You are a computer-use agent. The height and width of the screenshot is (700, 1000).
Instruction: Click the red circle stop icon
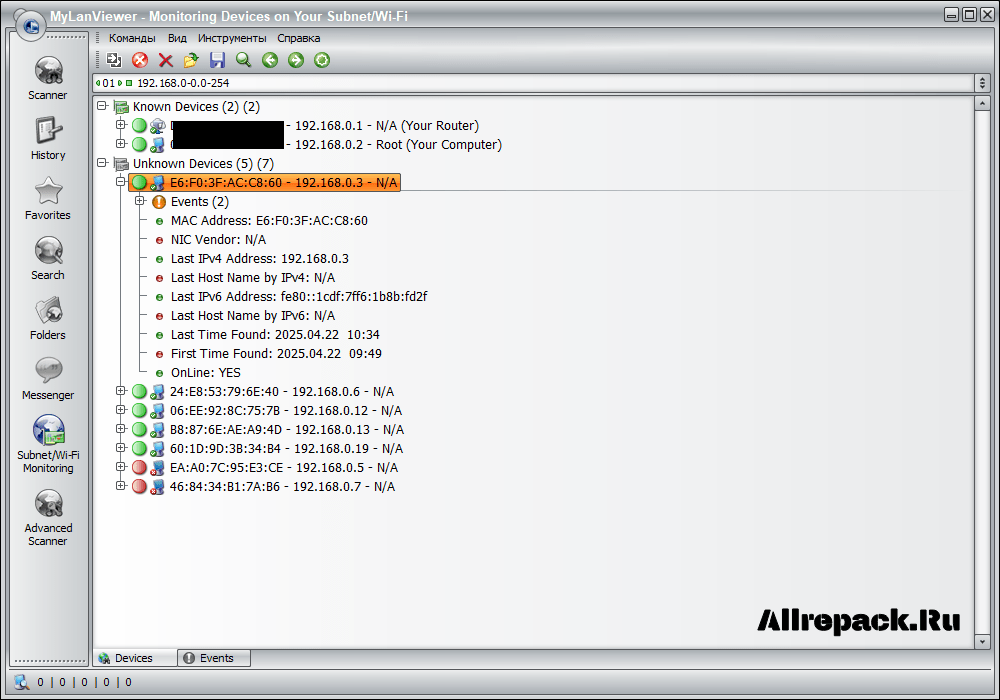140,60
